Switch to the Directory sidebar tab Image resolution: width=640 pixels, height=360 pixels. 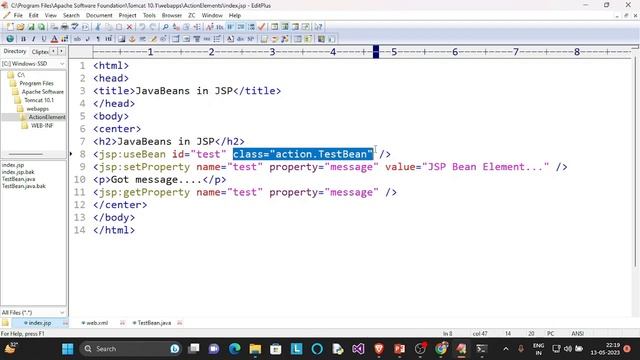15,51
